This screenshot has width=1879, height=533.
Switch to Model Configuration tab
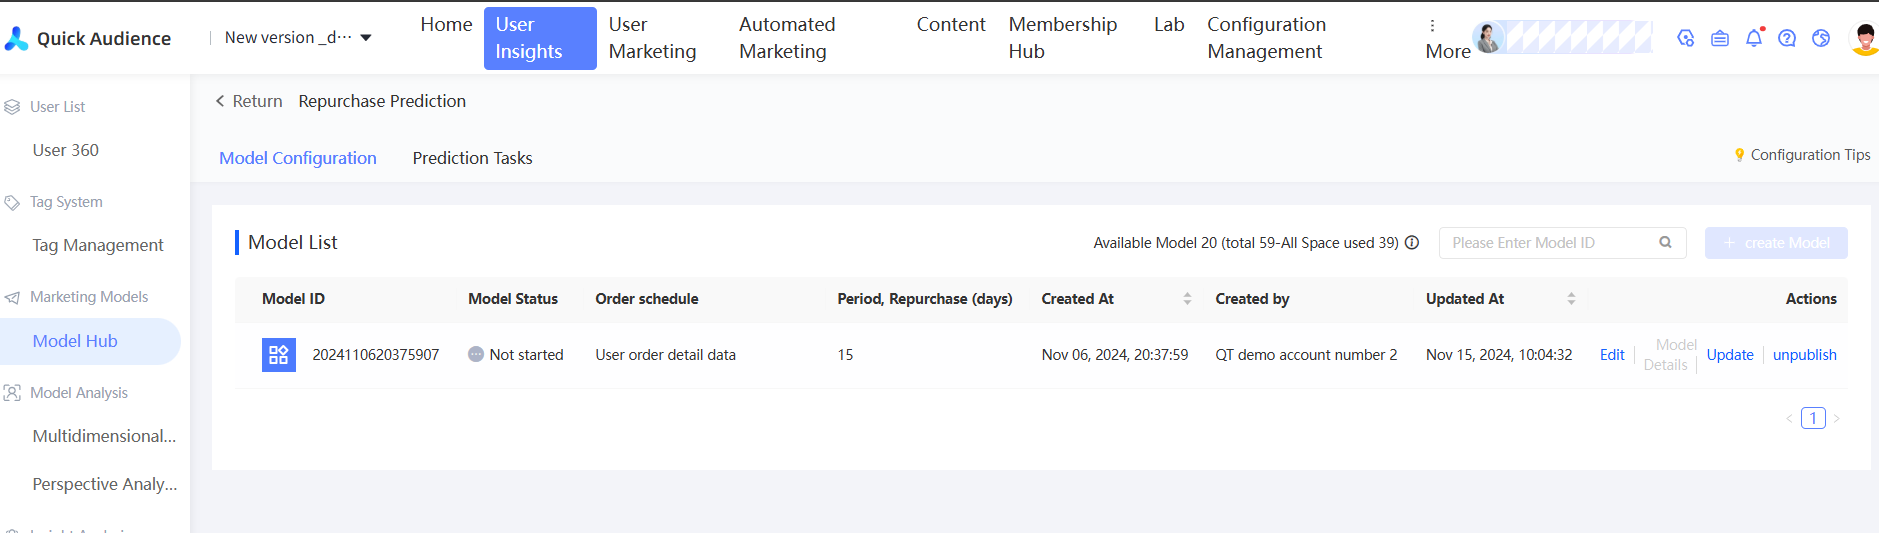coord(298,158)
